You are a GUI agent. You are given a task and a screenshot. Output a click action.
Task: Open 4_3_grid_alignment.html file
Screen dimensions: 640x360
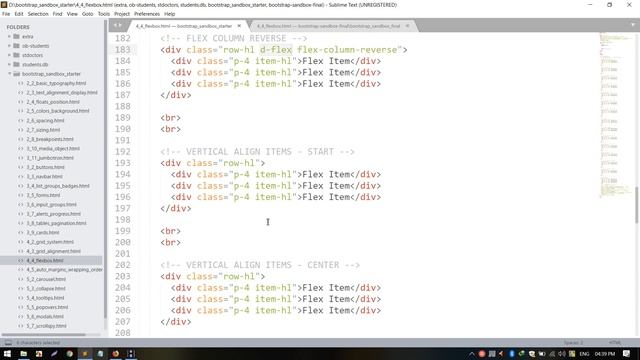[x=53, y=251]
